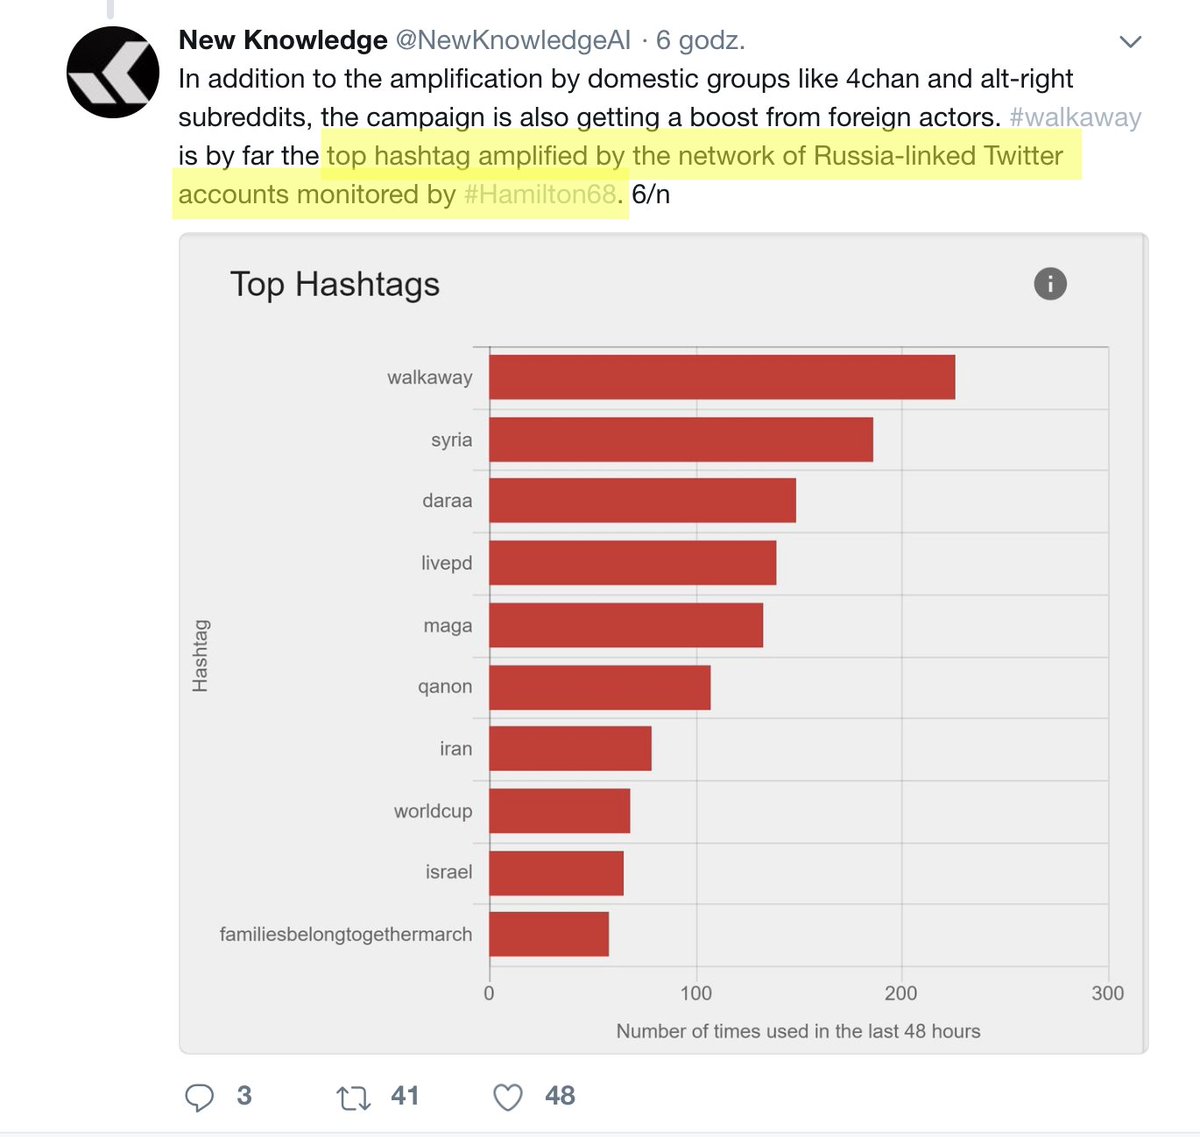
Task: Click the worldcup hashtag bar
Action: tap(559, 811)
